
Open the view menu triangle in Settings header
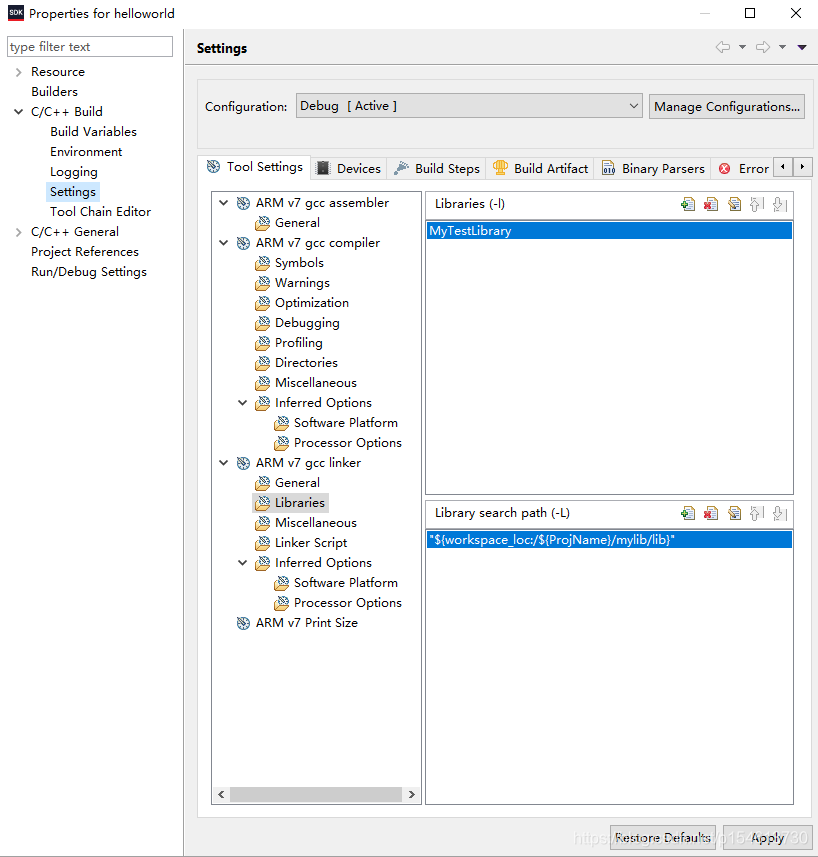click(x=802, y=48)
